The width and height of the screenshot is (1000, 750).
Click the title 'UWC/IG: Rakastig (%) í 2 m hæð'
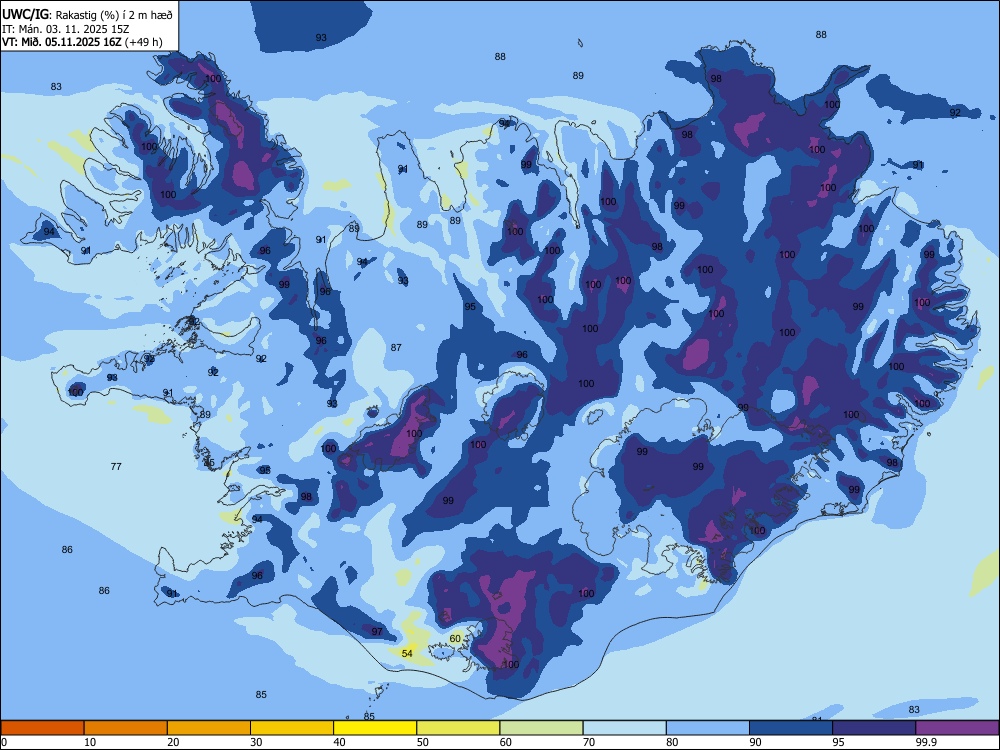coord(87,14)
